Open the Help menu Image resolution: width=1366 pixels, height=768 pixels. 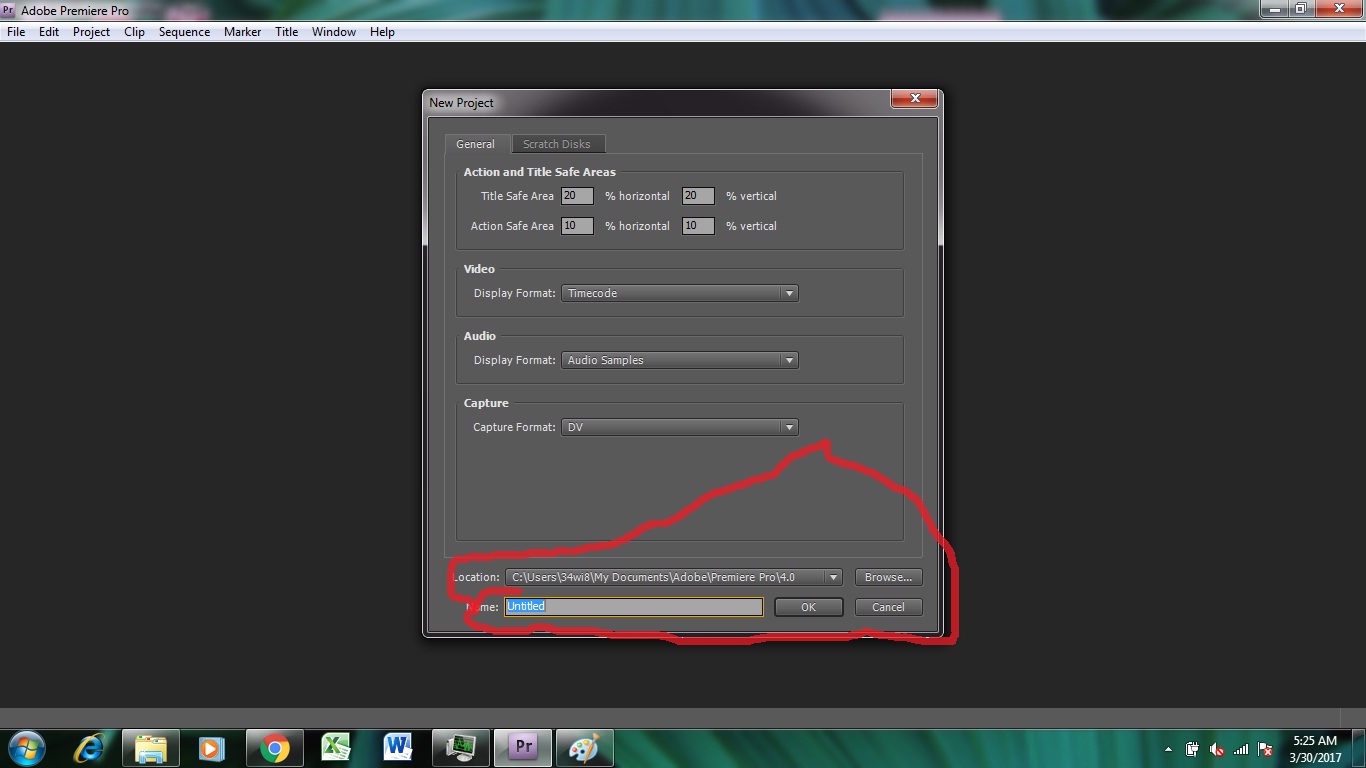[382, 32]
